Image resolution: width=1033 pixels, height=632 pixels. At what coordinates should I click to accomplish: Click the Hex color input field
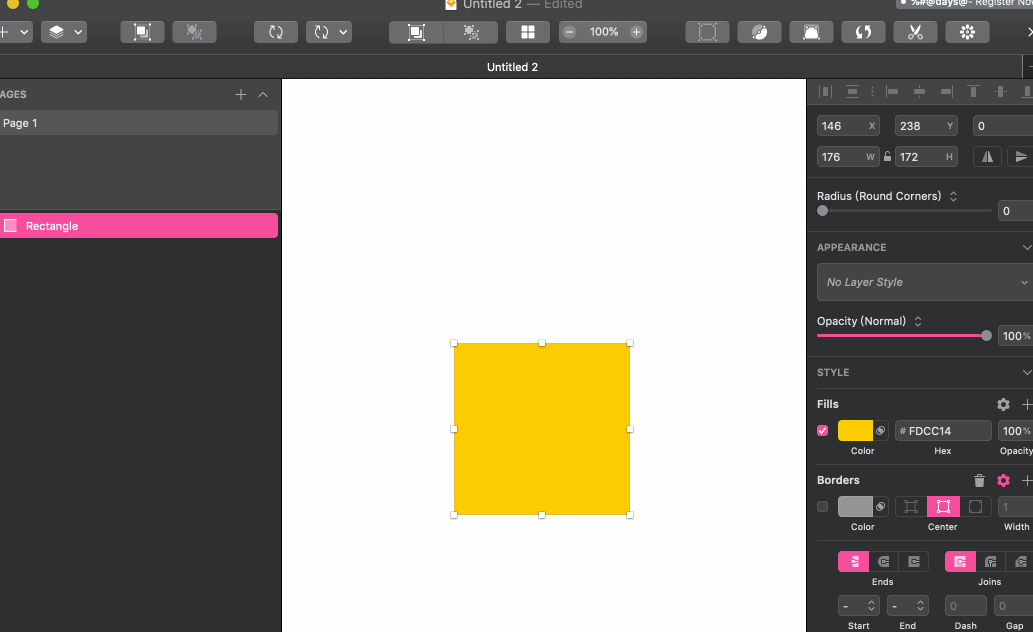945,431
